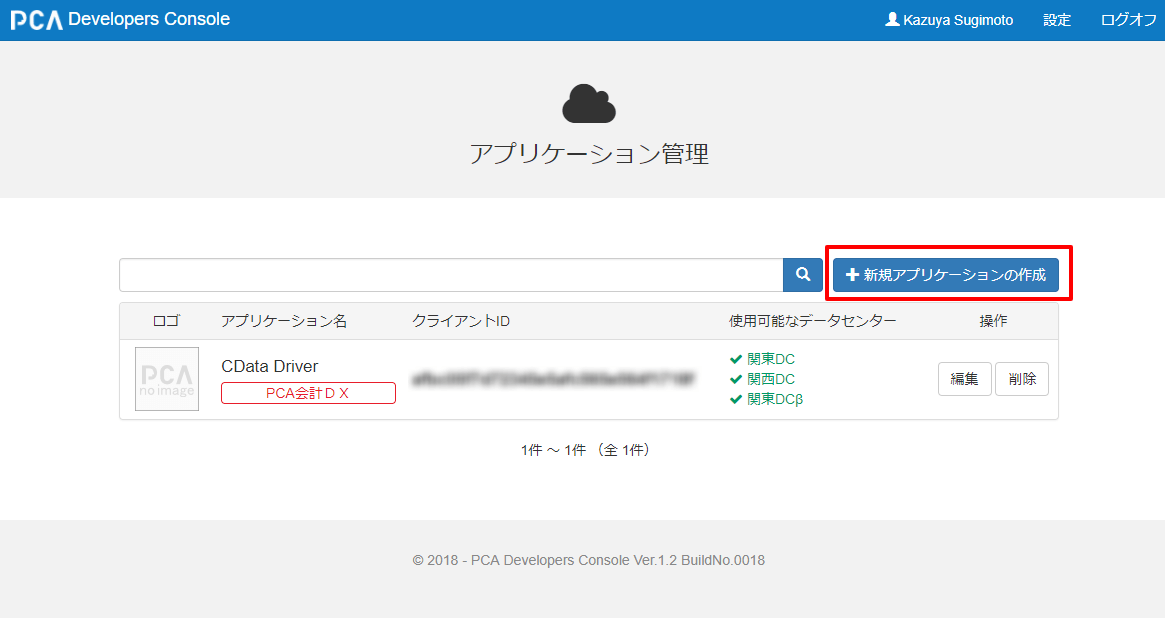The height and width of the screenshot is (618, 1165).
Task: Create new app via 新規アプリケーションの作成
Action: [x=945, y=275]
